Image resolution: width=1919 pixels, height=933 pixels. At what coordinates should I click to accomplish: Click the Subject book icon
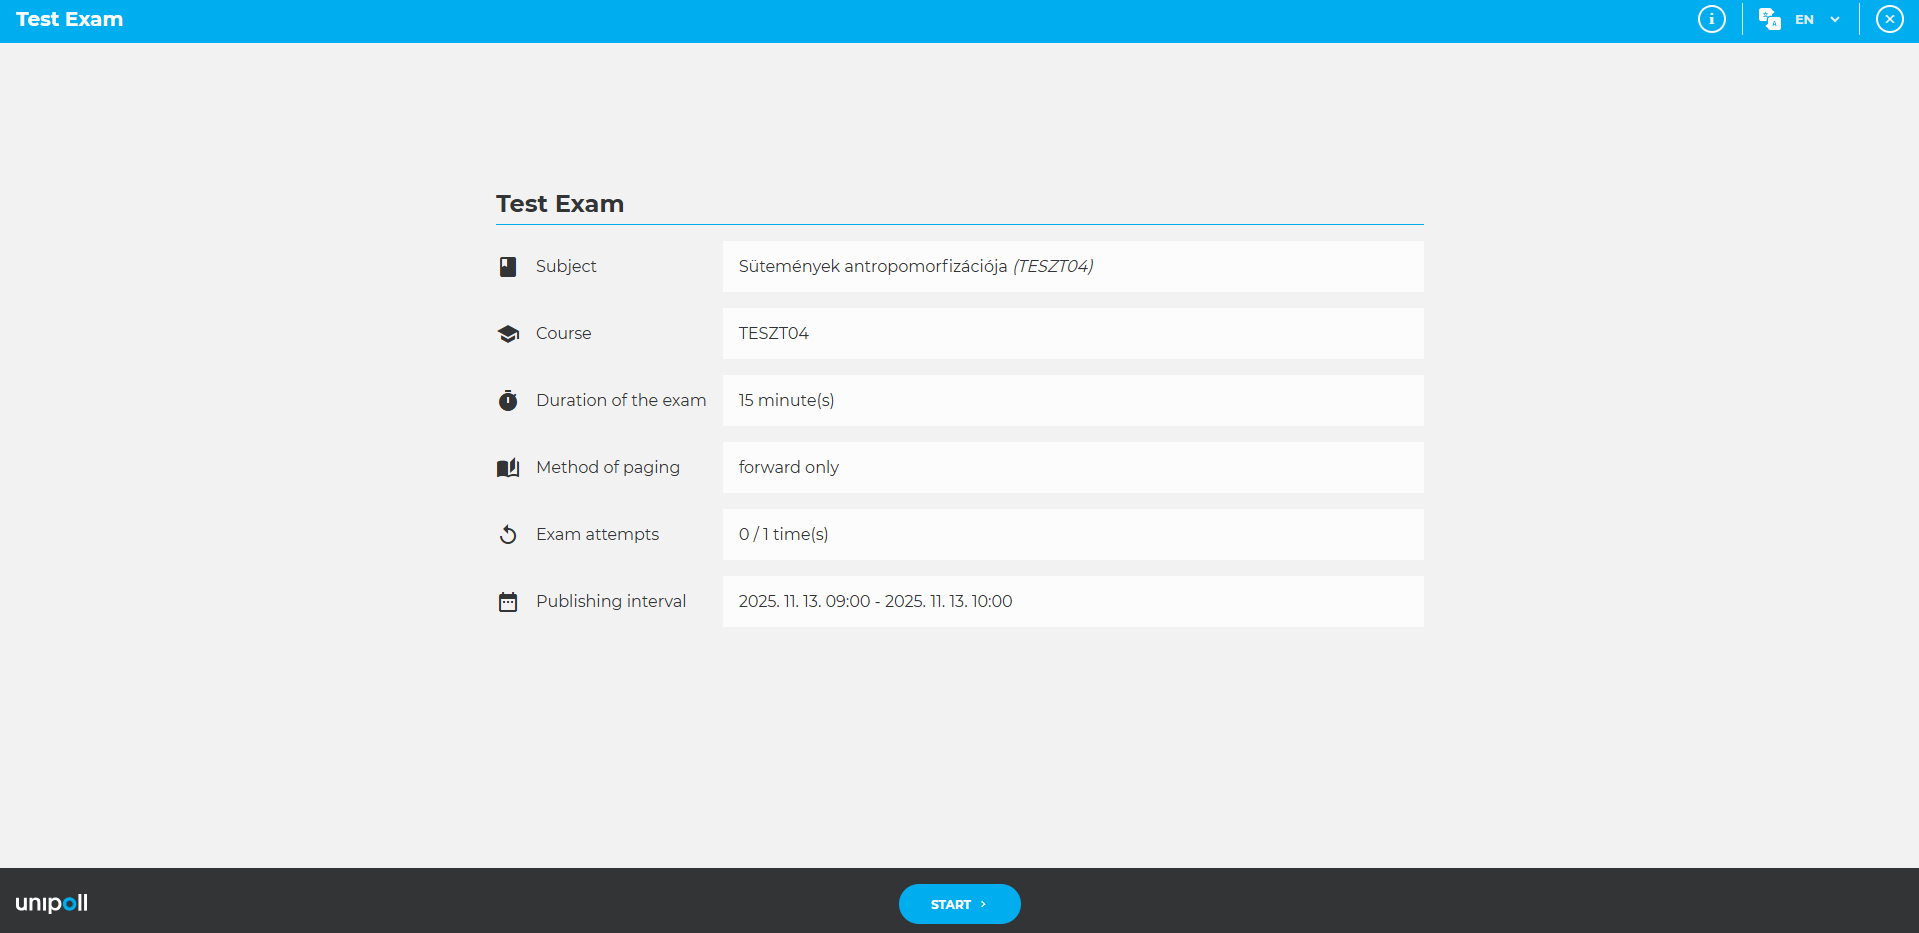(508, 267)
